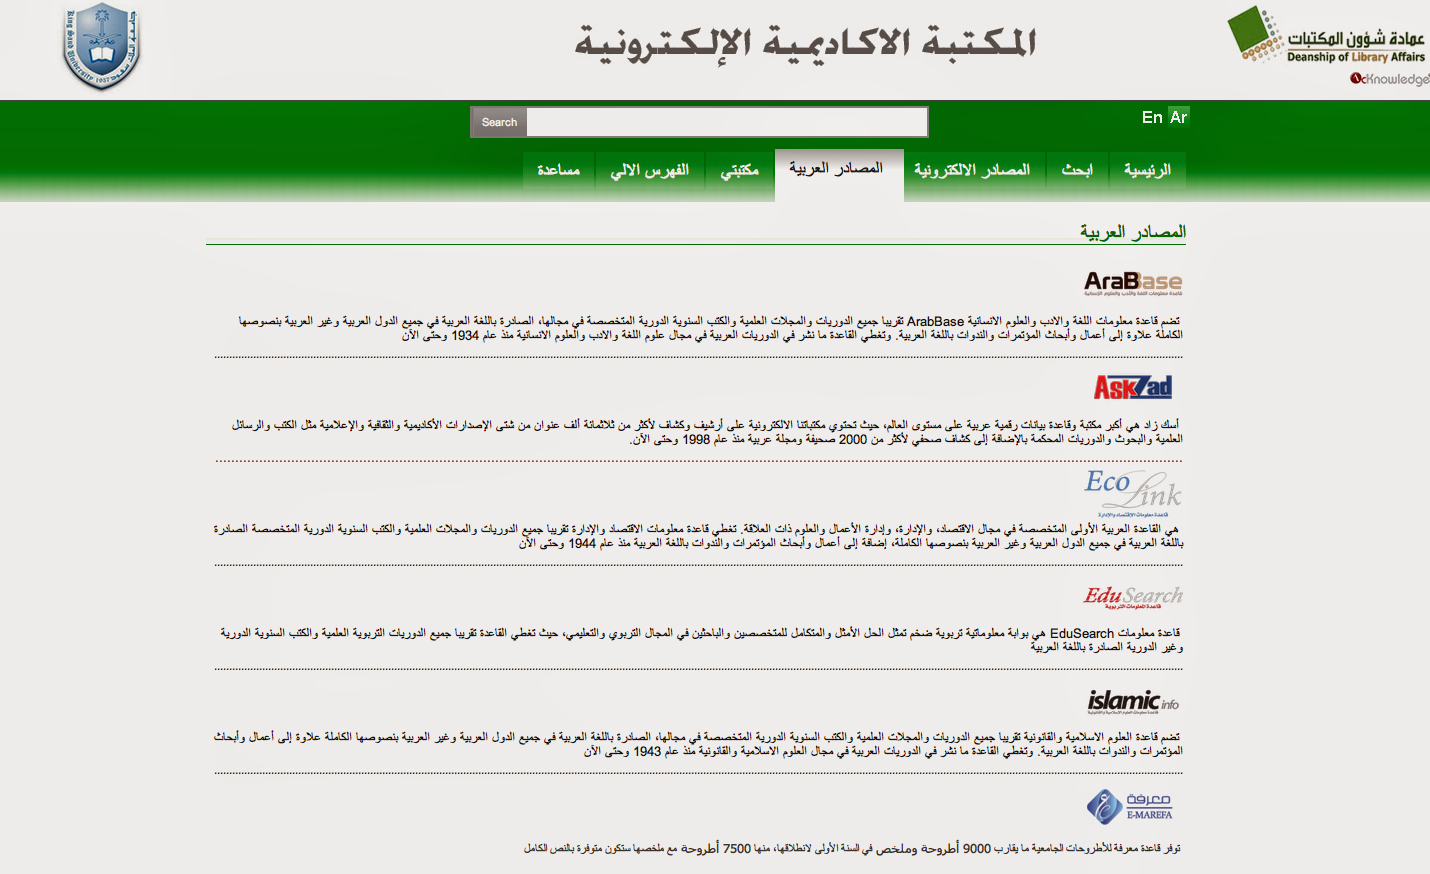Select the المصادر الالكترونية tab
The height and width of the screenshot is (874, 1430).
pos(973,170)
